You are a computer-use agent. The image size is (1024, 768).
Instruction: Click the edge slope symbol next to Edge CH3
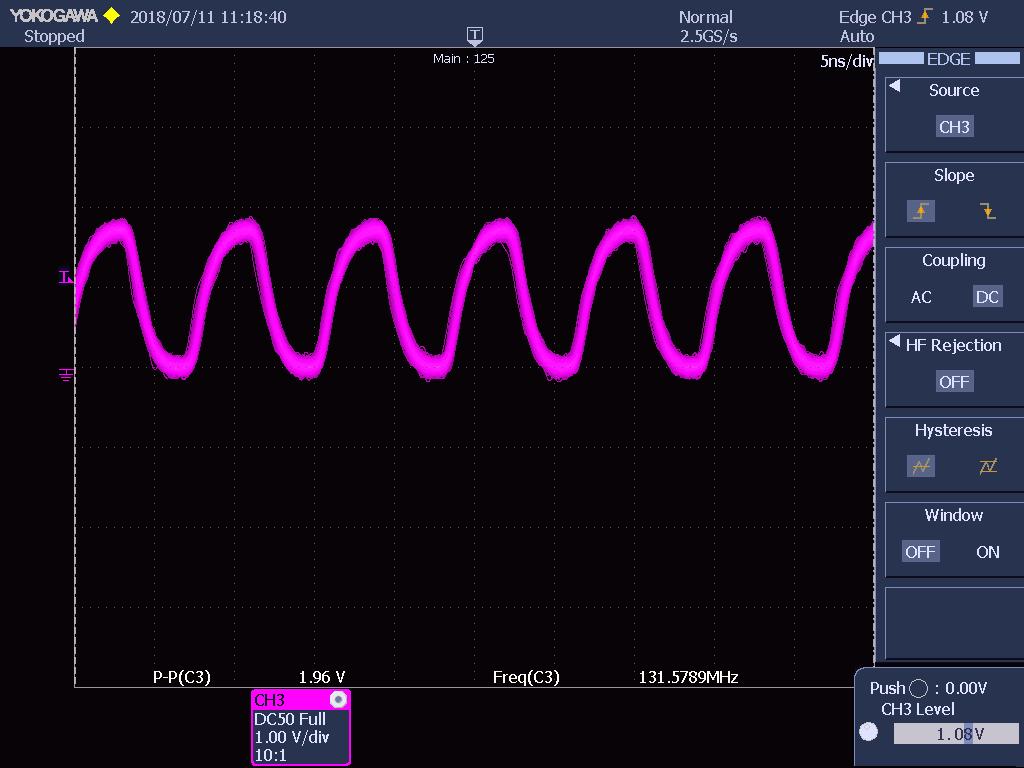pyautogui.click(x=925, y=16)
